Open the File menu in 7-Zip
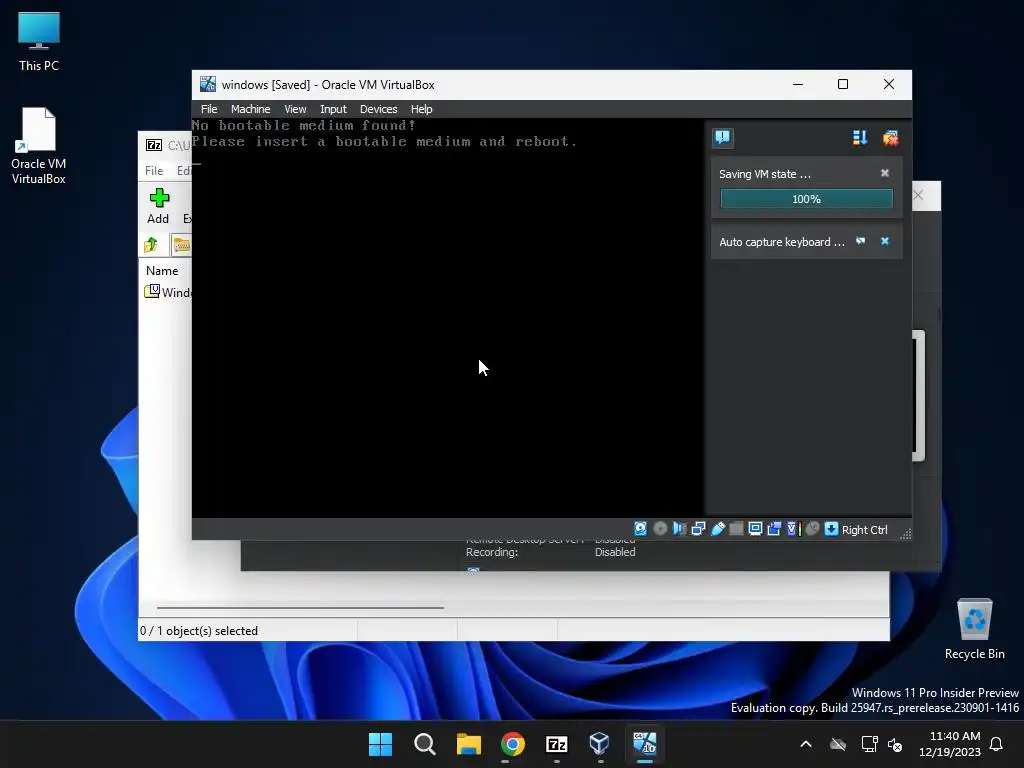The height and width of the screenshot is (768, 1024). (154, 170)
